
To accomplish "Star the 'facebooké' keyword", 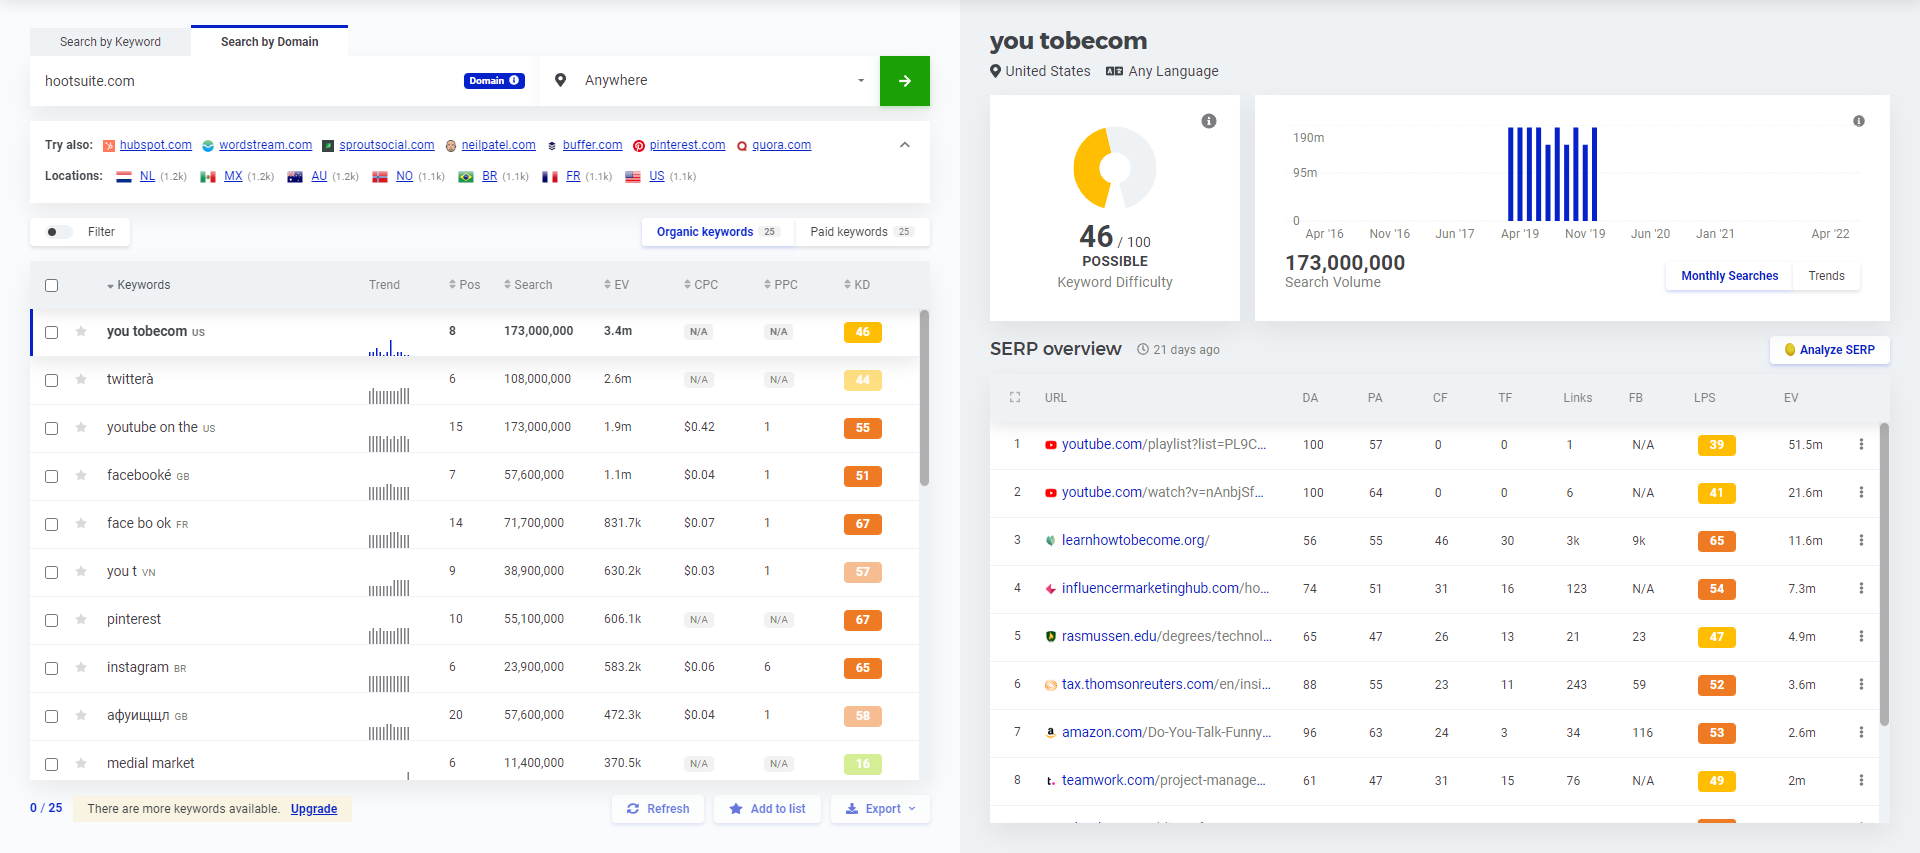I will pos(81,475).
